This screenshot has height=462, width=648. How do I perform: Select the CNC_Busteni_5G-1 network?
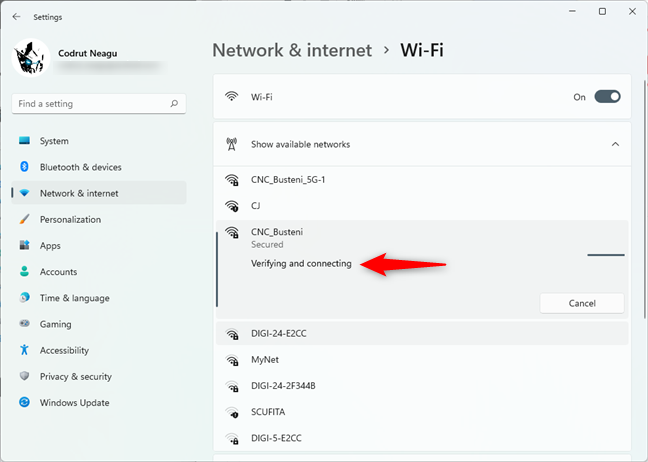[x=422, y=180]
